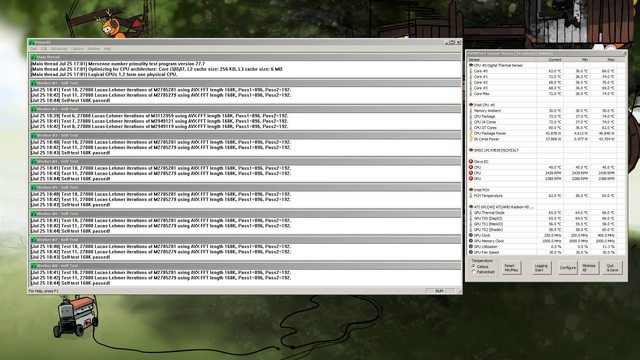Collapse the Clevo EC sensor group
The image size is (640, 360).
[x=471, y=162]
